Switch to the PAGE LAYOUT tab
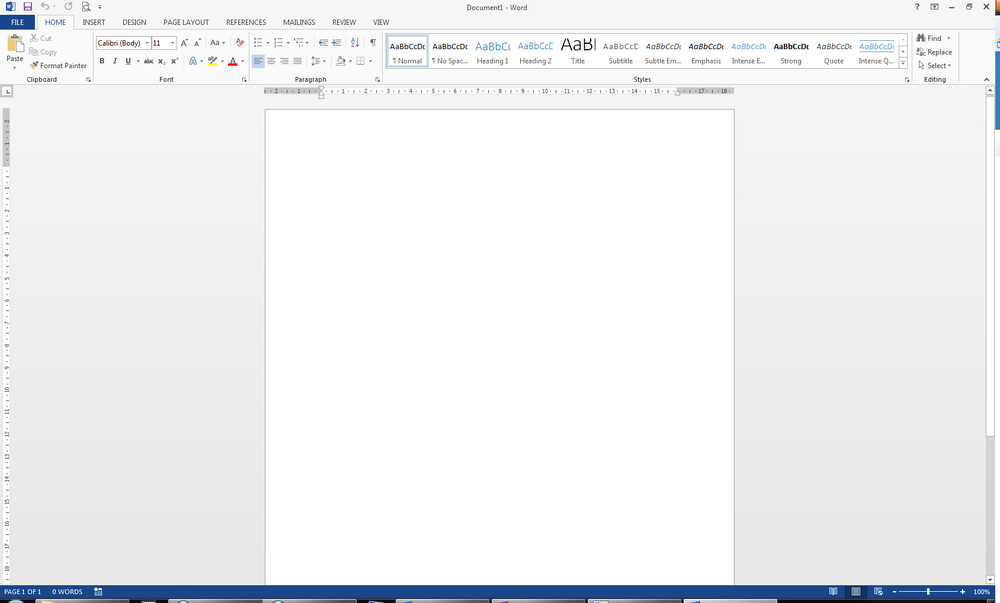This screenshot has height=603, width=1000. [186, 22]
